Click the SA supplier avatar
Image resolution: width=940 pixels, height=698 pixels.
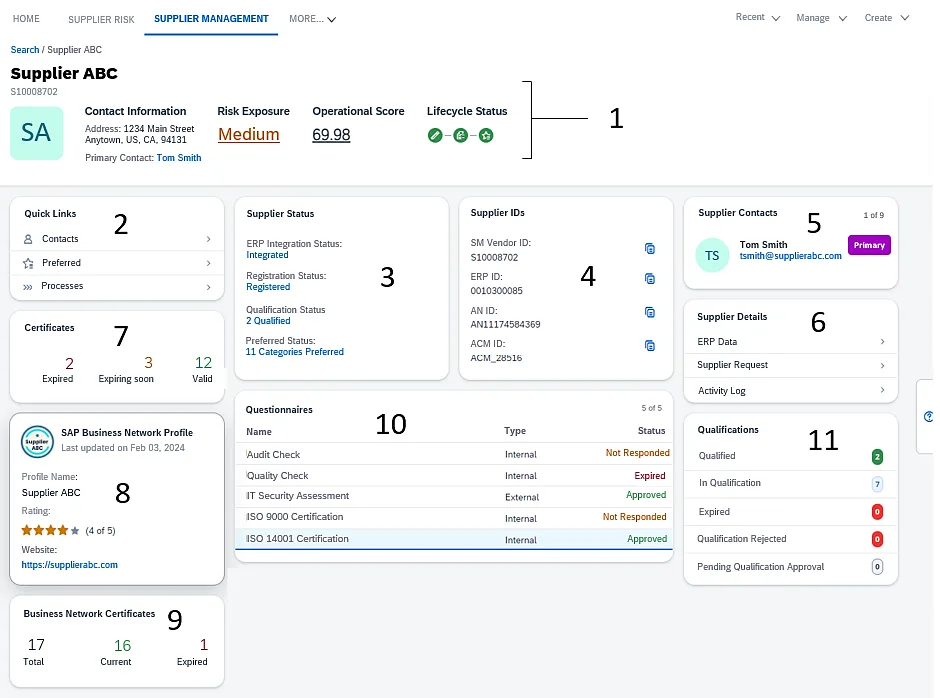tap(37, 133)
